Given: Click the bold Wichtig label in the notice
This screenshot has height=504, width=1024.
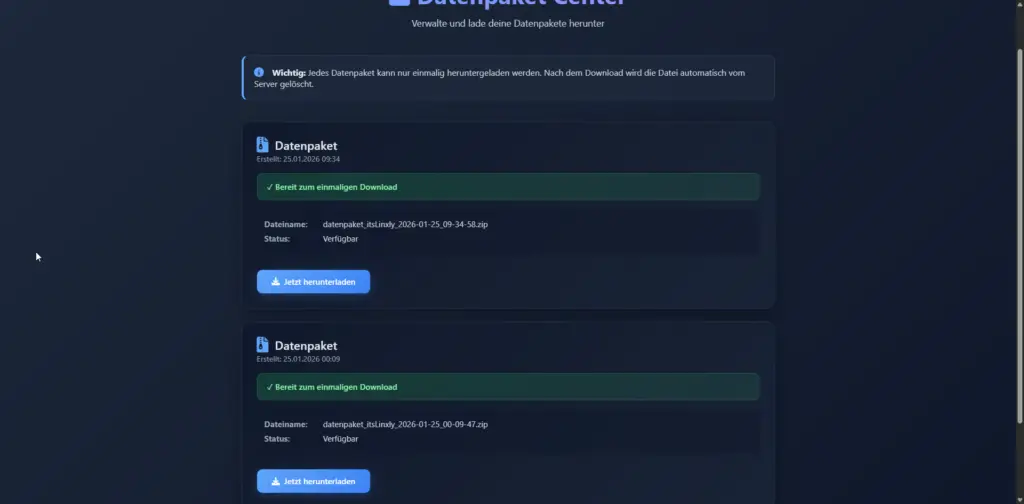Looking at the screenshot, I should (x=289, y=73).
